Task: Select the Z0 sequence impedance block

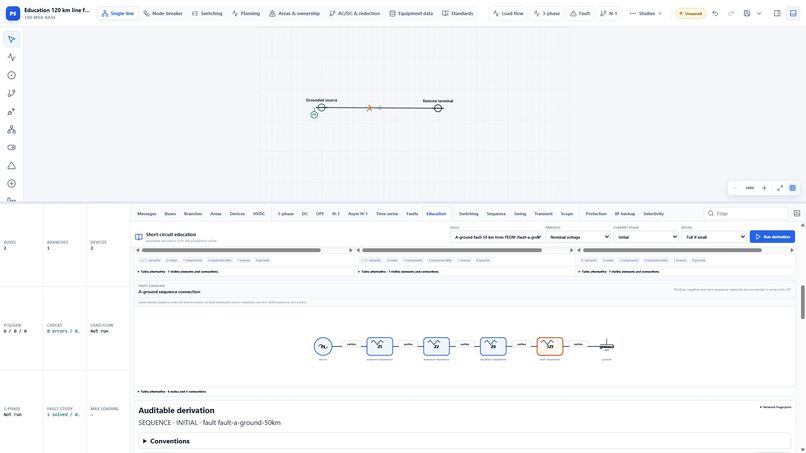Action: pos(493,346)
